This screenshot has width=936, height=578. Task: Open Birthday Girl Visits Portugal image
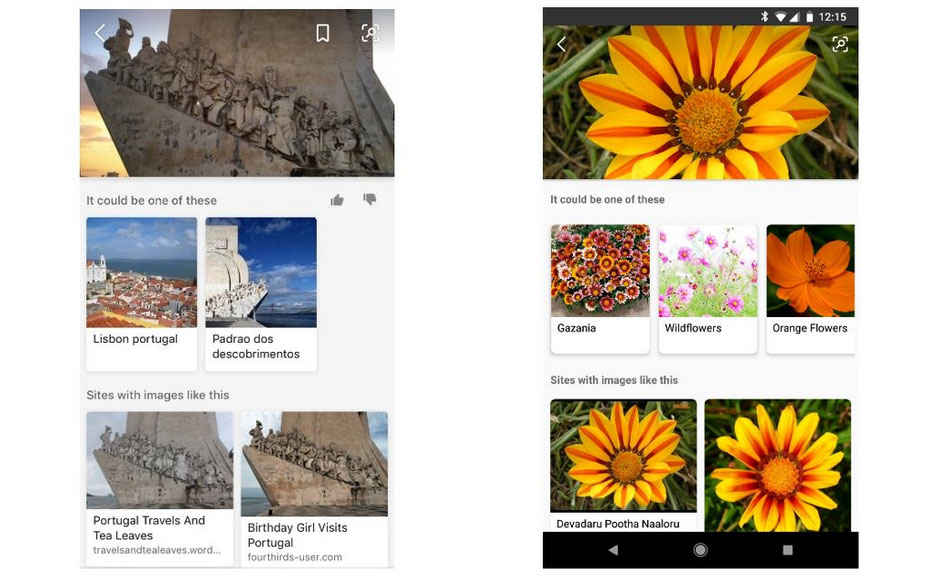[x=315, y=463]
